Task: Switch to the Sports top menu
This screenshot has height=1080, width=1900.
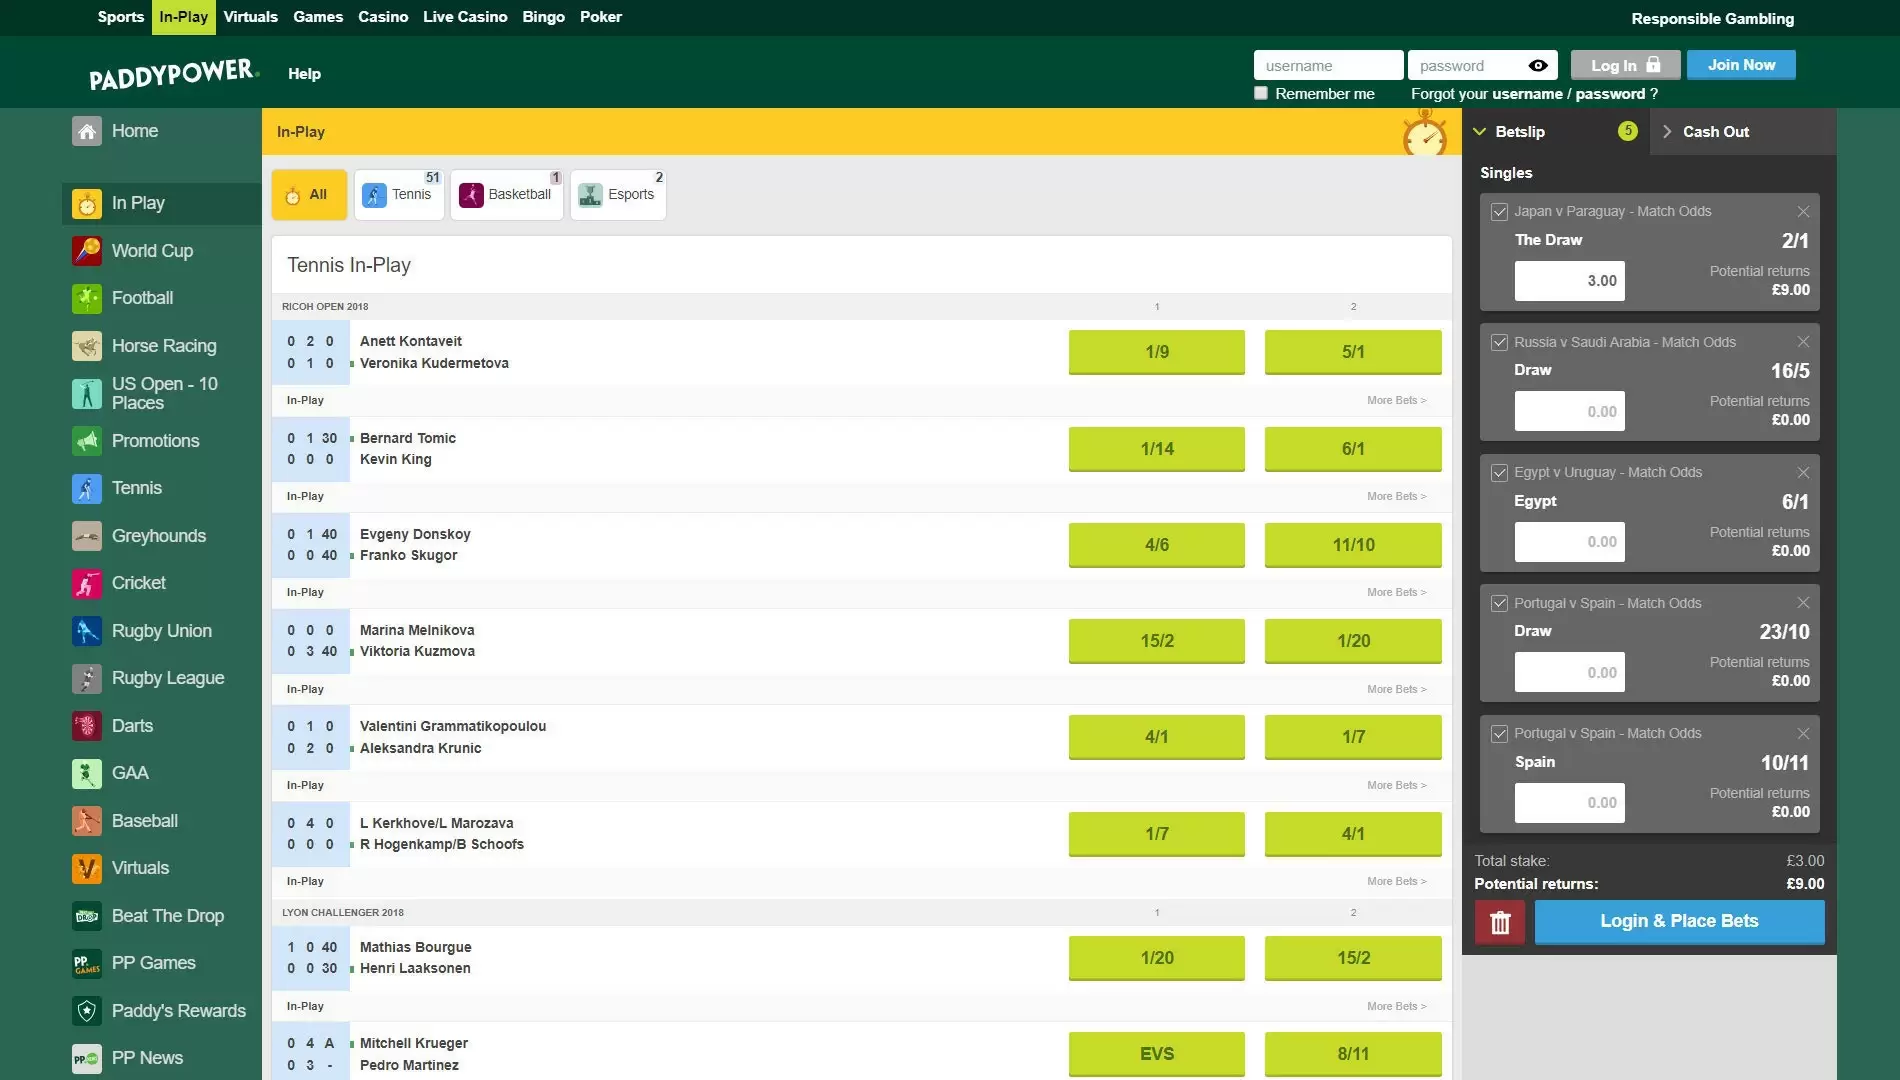Action: tap(121, 17)
